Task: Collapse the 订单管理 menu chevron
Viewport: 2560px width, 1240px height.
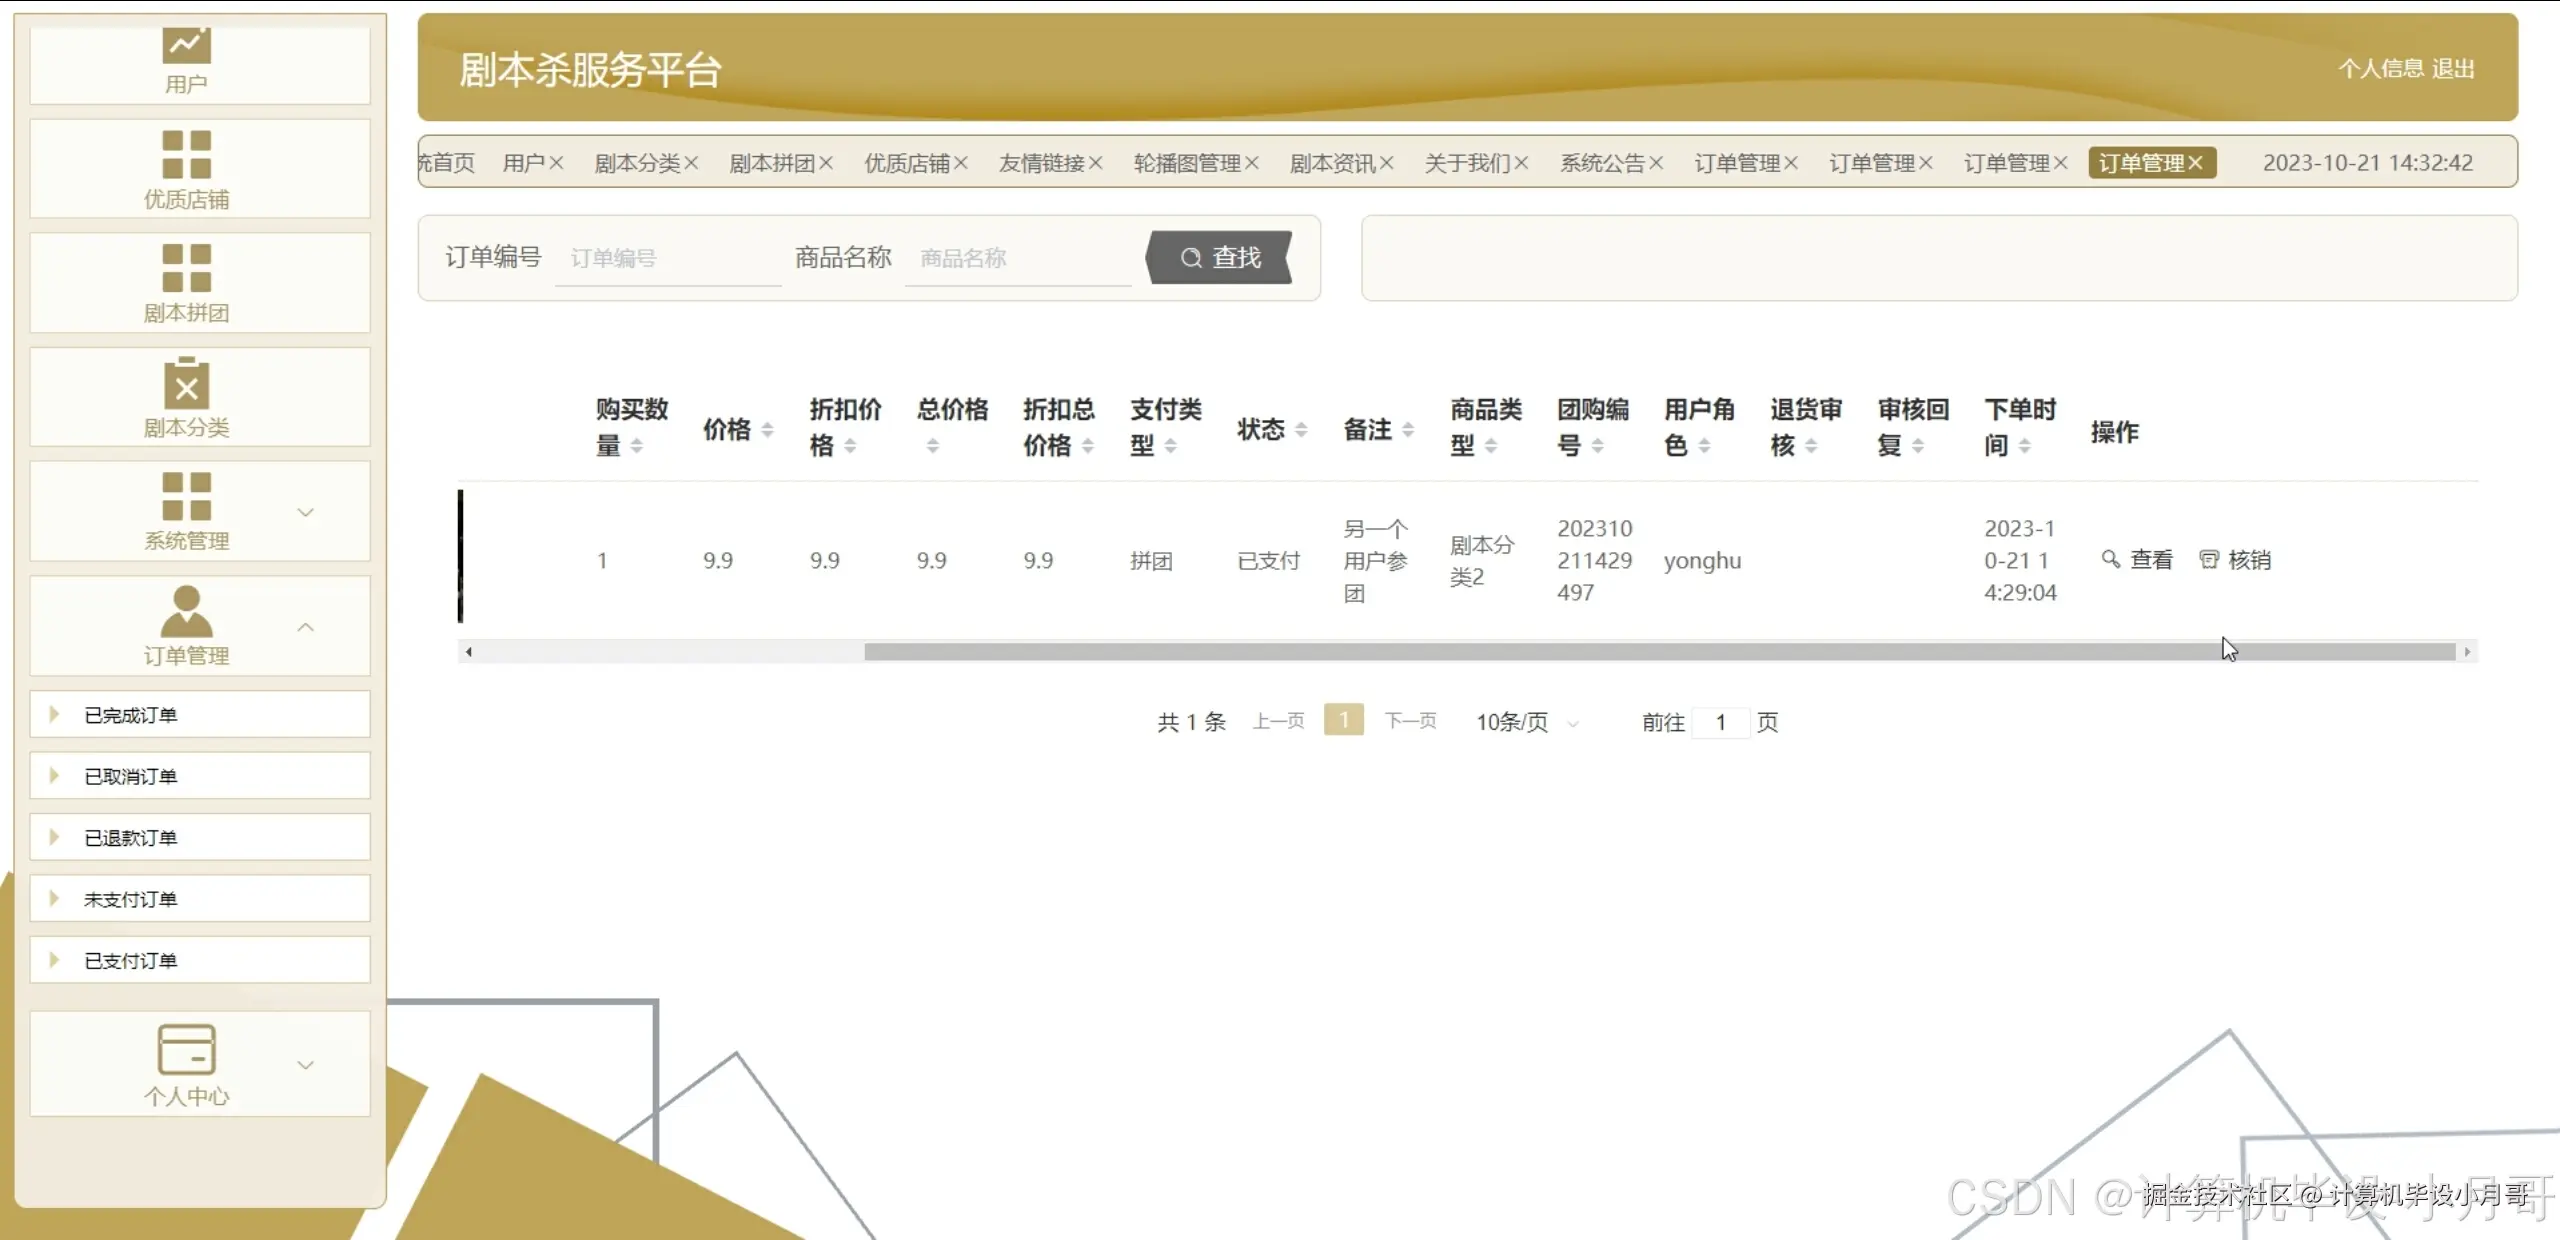Action: (x=306, y=625)
